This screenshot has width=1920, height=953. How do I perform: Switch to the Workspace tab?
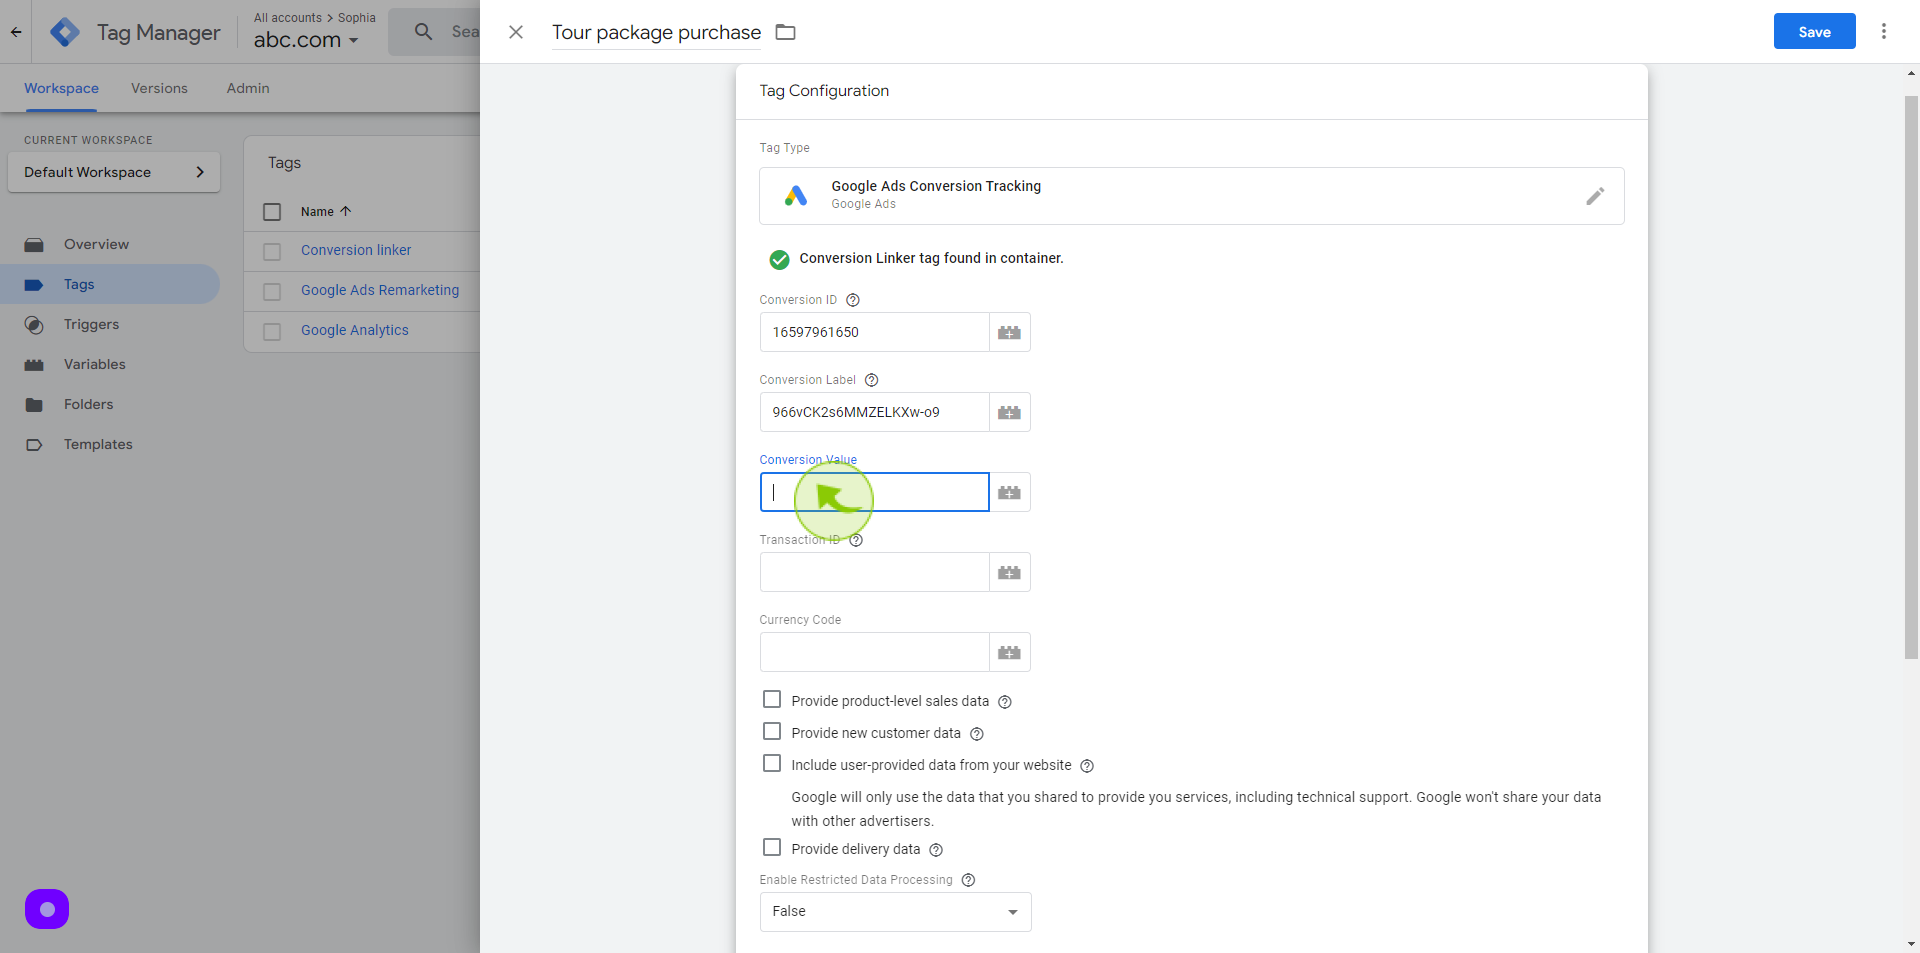pyautogui.click(x=61, y=88)
